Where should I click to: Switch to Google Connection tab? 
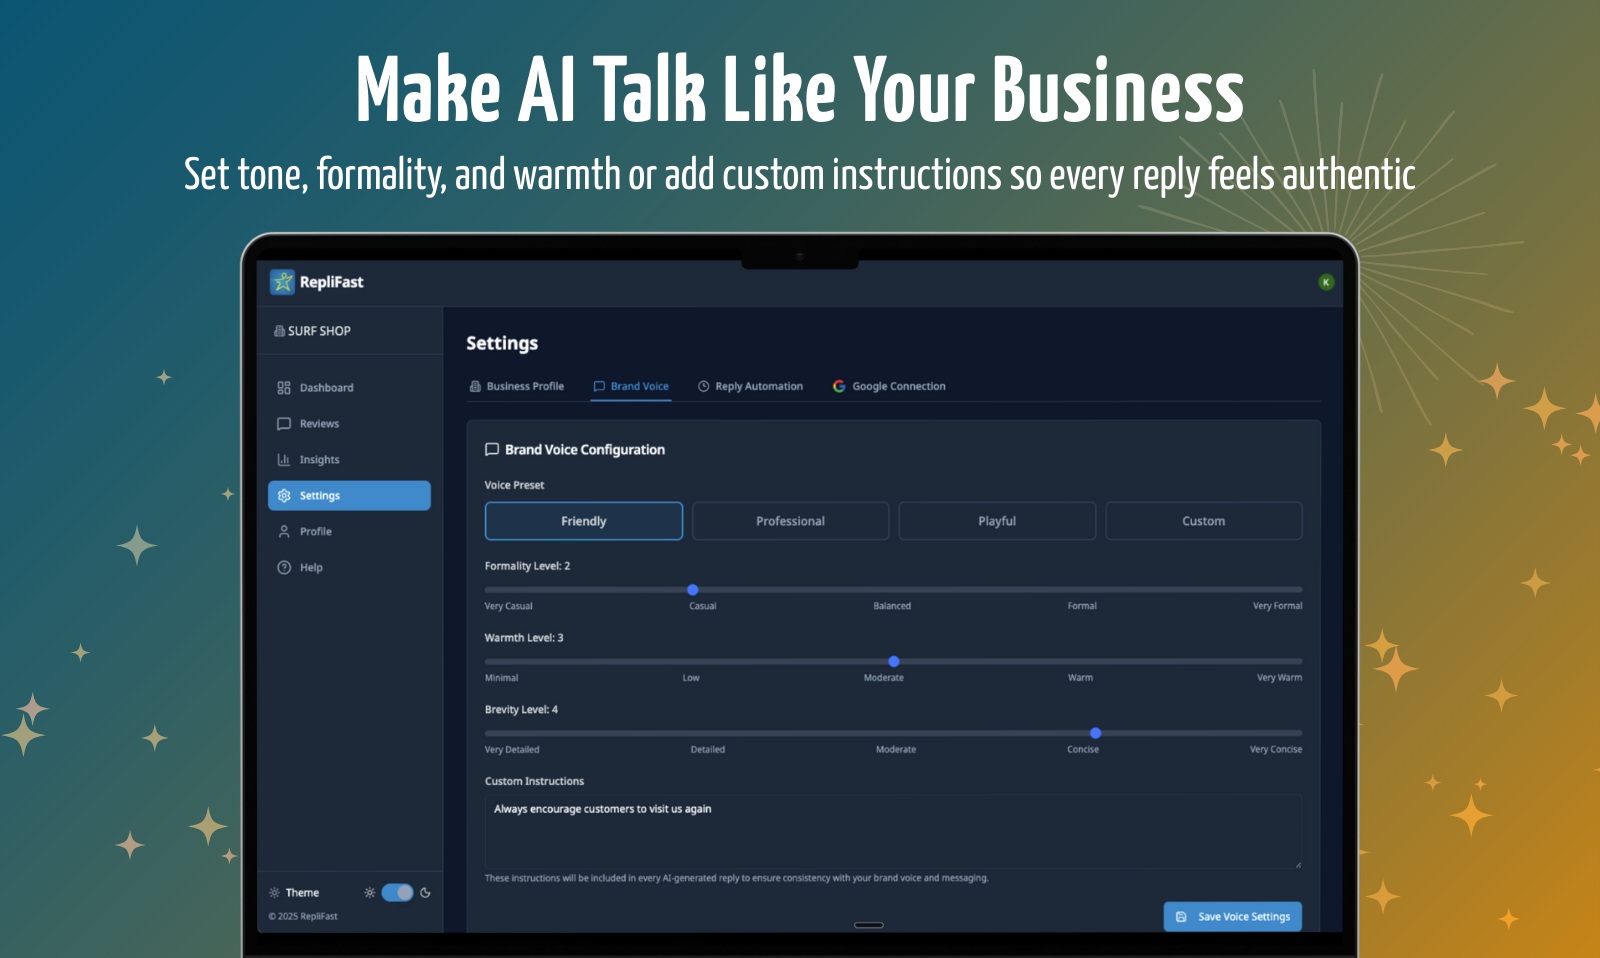click(x=889, y=386)
